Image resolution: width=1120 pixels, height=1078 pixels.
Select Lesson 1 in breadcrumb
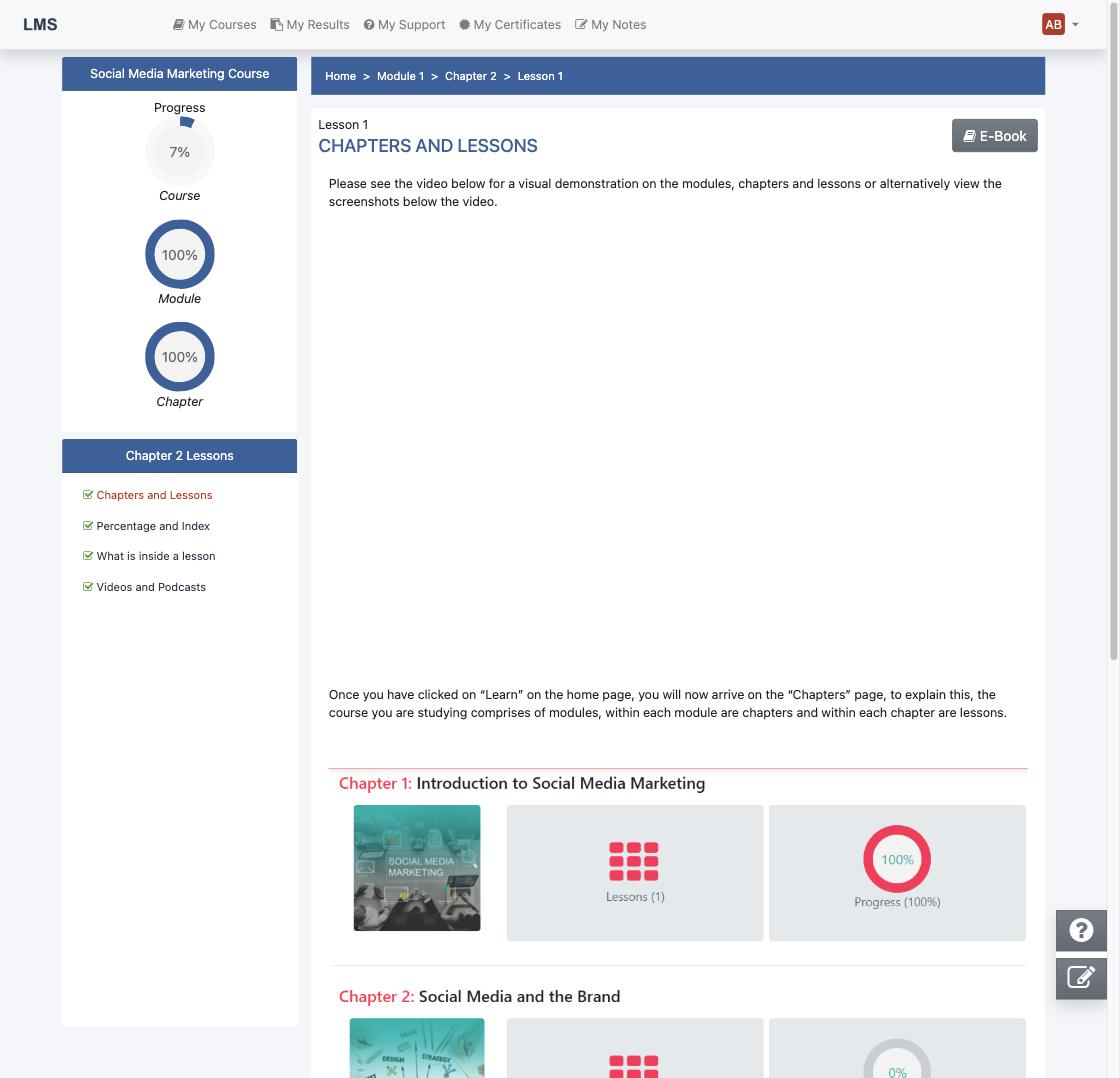[x=540, y=76]
